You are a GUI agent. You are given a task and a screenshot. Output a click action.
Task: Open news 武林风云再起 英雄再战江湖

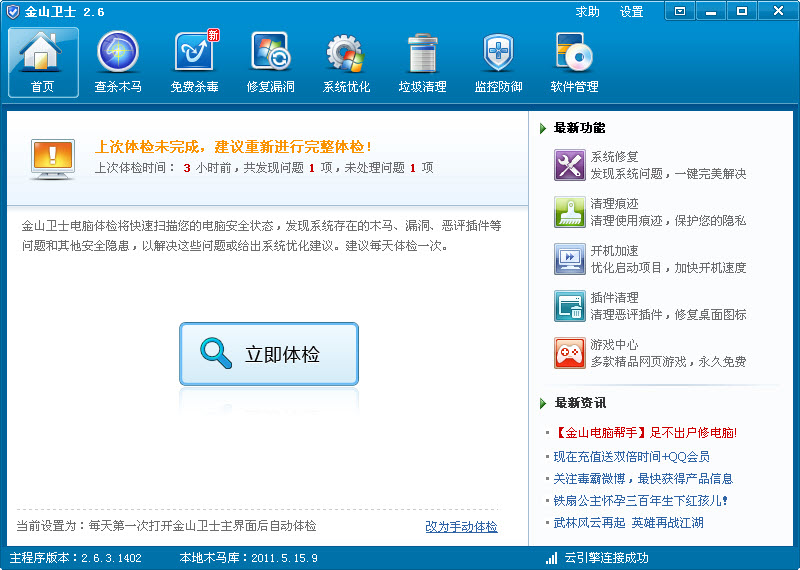pyautogui.click(x=628, y=523)
